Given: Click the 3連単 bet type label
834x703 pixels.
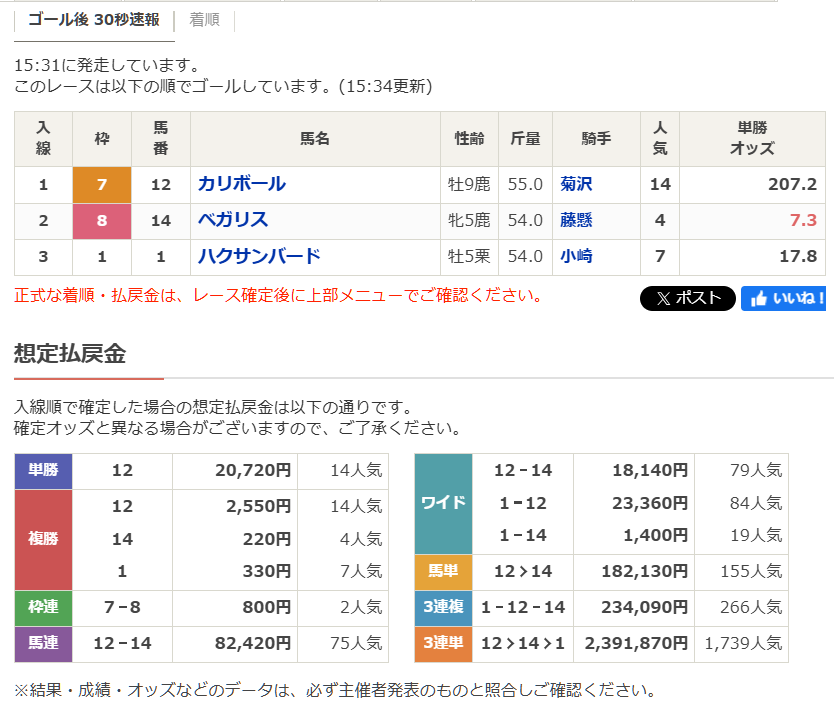Looking at the screenshot, I should (x=443, y=643).
